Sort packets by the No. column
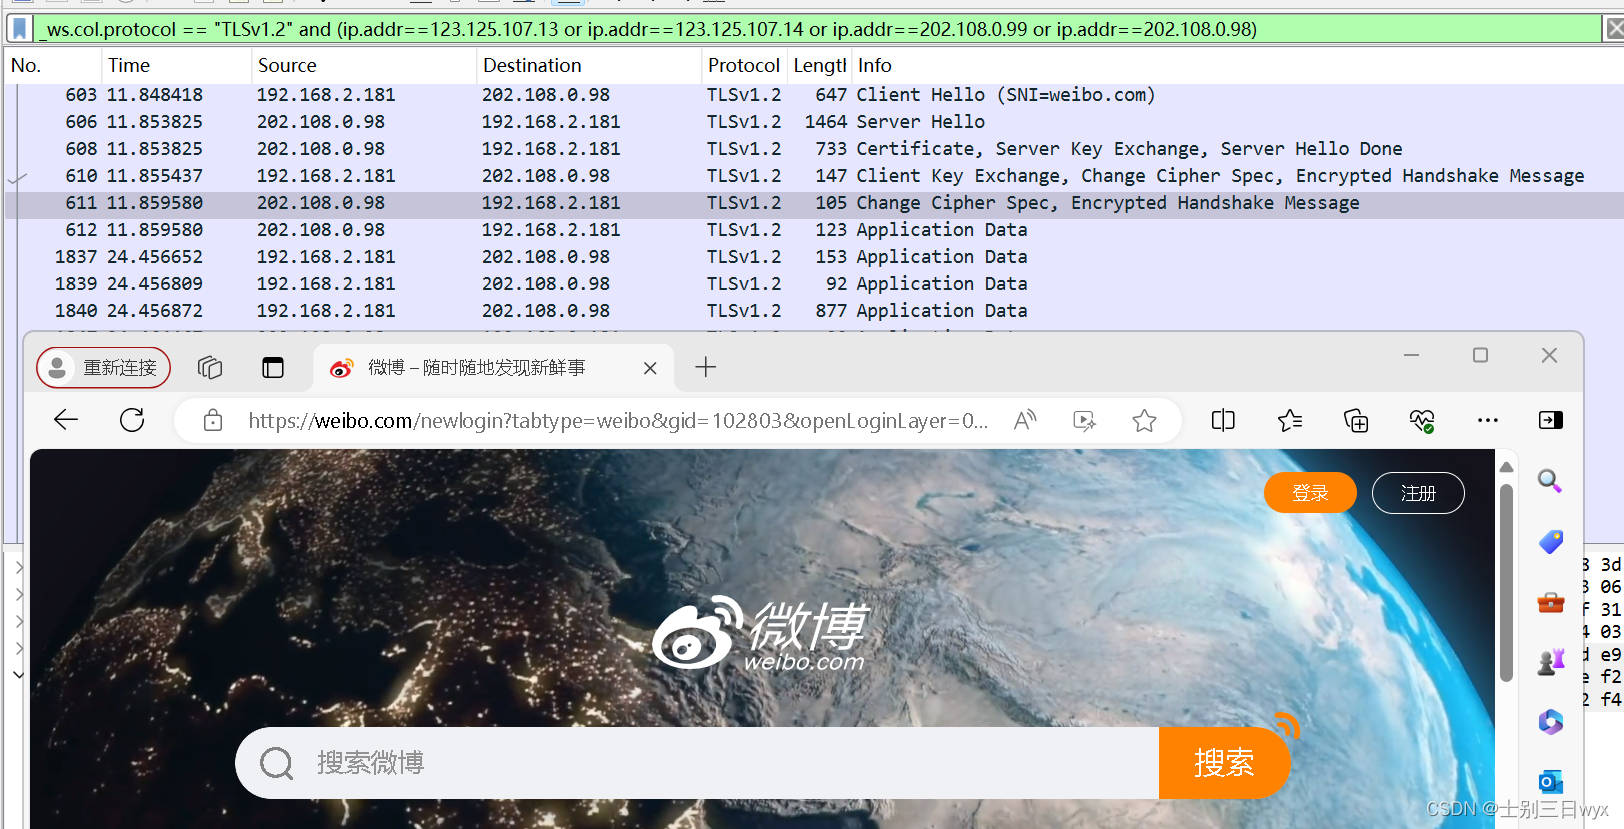The image size is (1624, 829). (53, 66)
